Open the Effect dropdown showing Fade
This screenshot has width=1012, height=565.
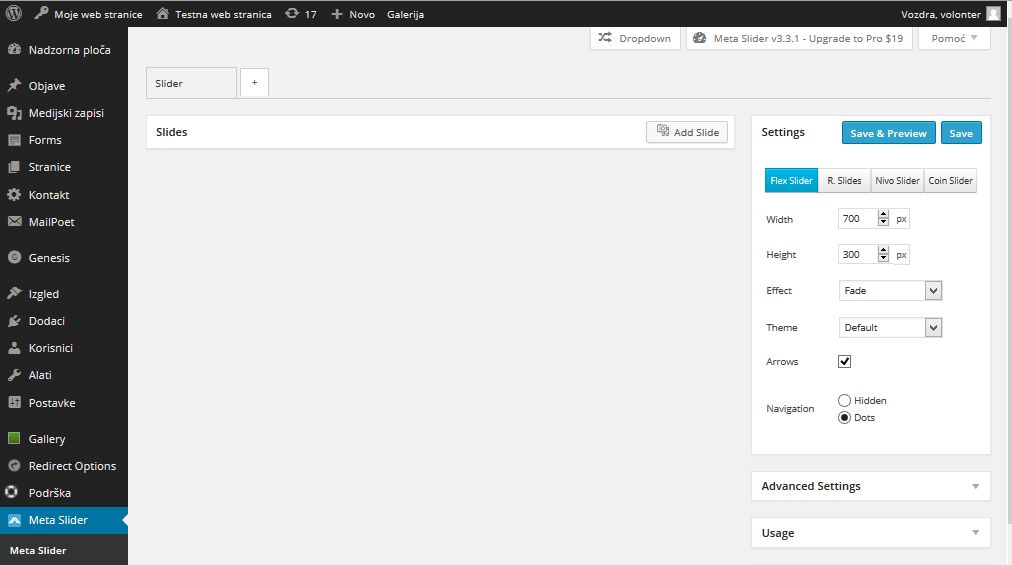(x=890, y=291)
